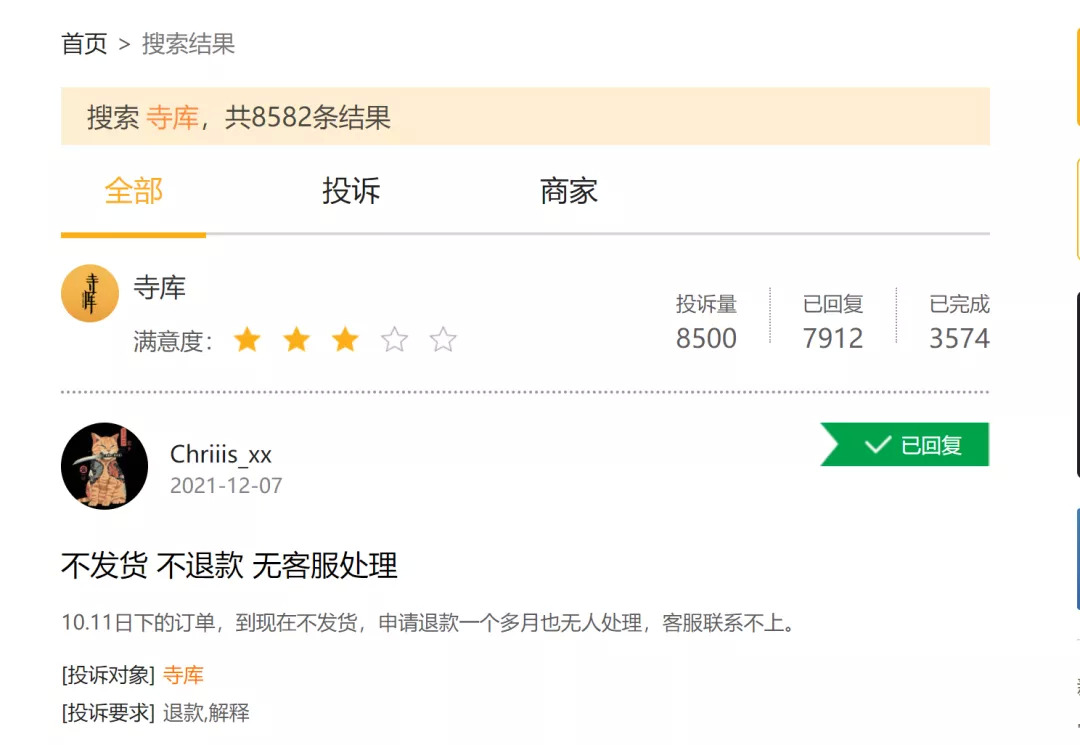Viewport: 1080px width, 745px height.
Task: Open the 寺库 merchant name link
Action: [160, 288]
